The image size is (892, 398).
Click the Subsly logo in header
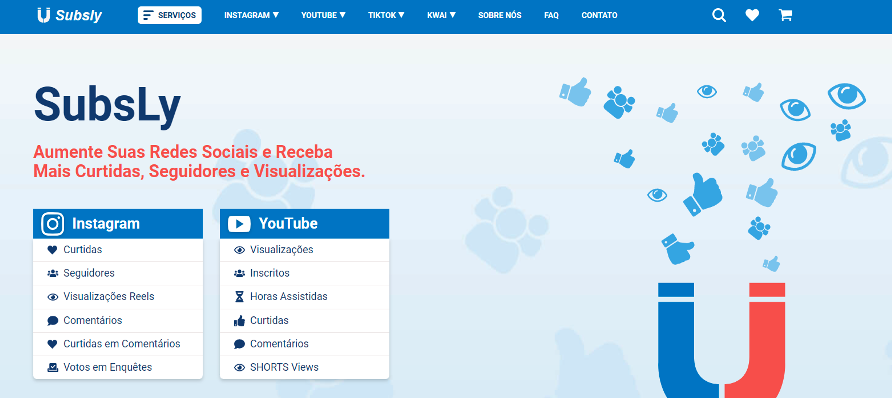(69, 15)
